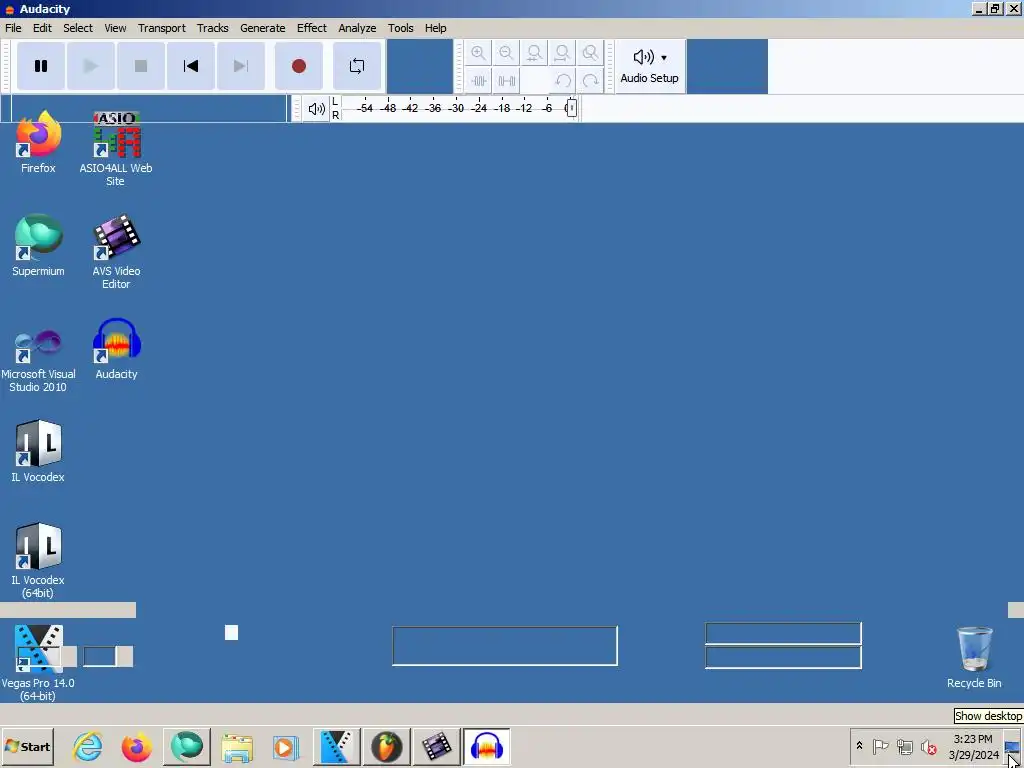
Task: Open Windows Explorer folder on taskbar
Action: 236,746
